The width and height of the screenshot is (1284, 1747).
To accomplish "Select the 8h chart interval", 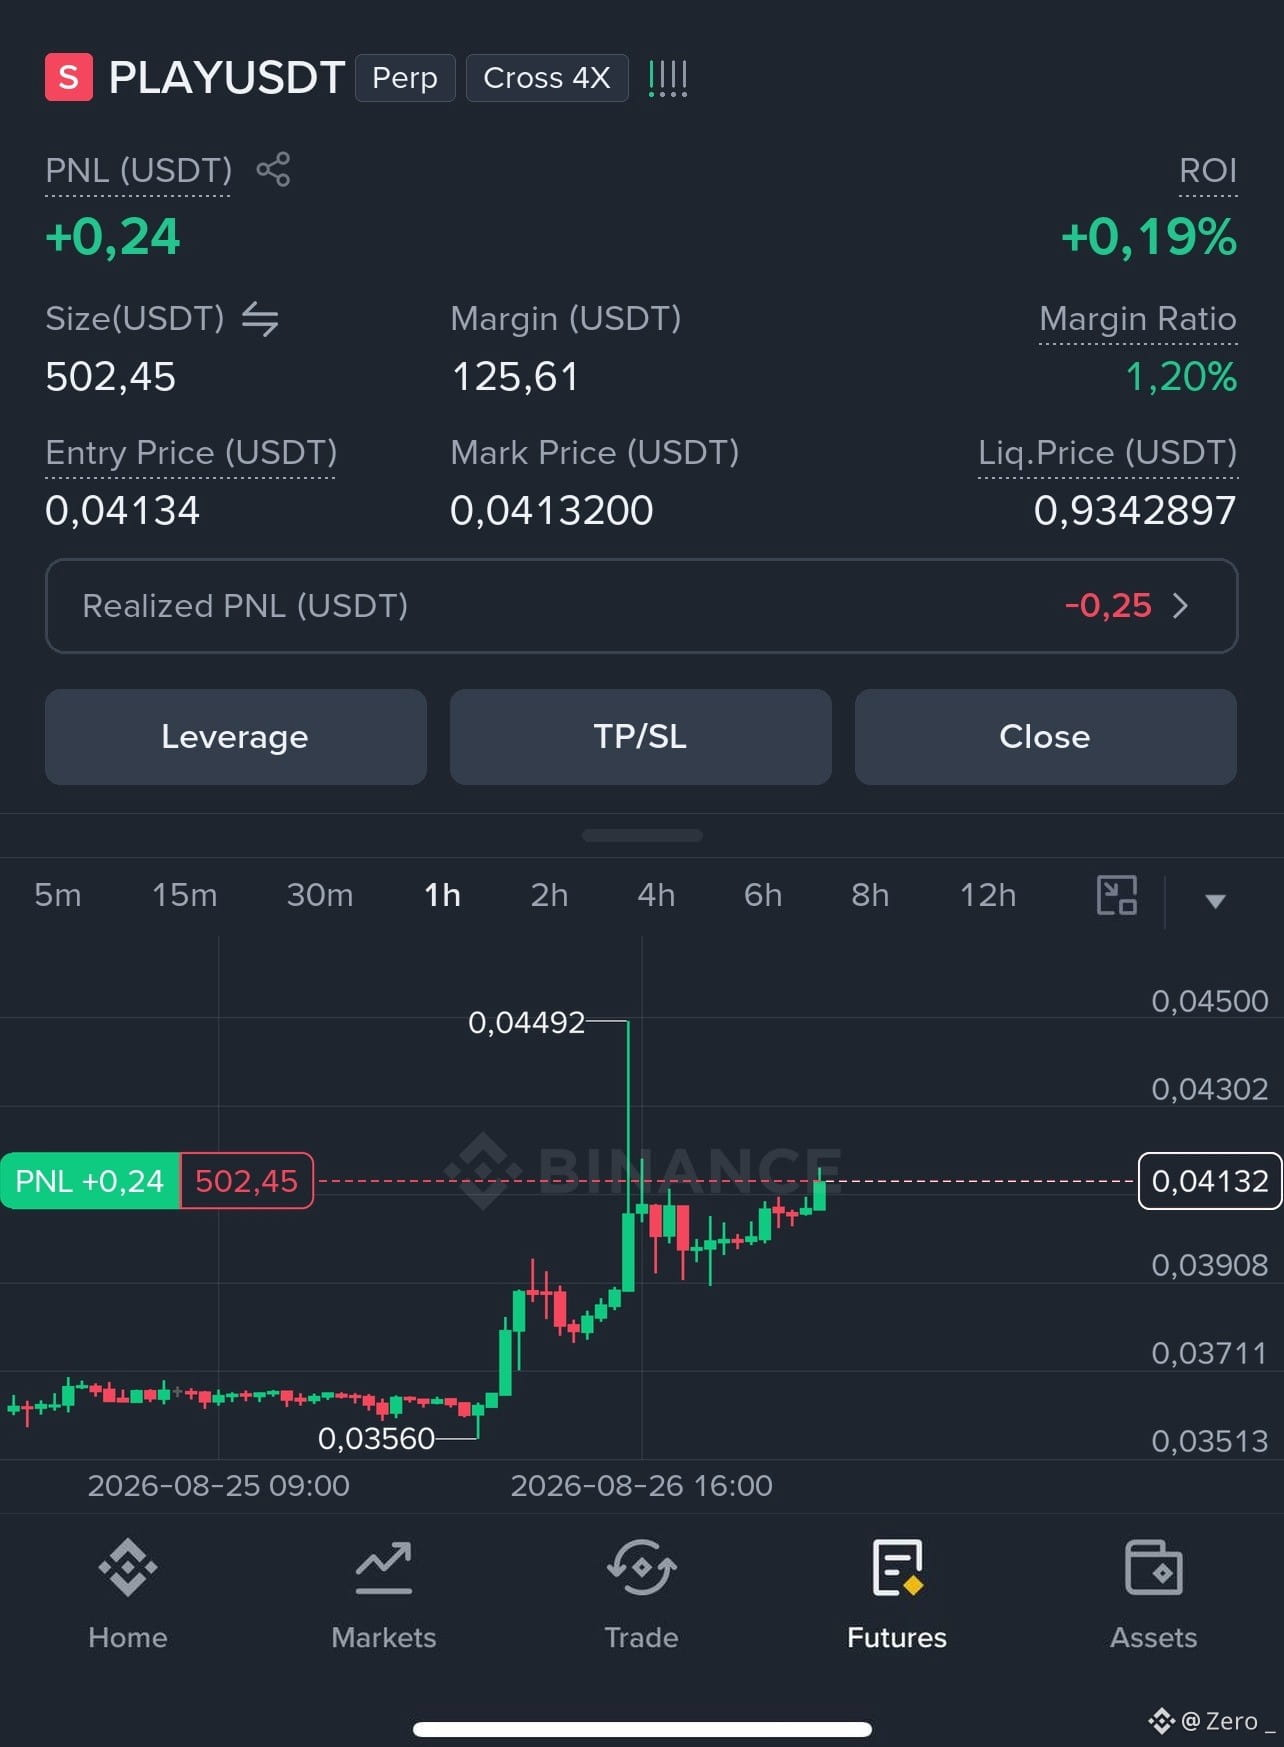I will [x=870, y=895].
